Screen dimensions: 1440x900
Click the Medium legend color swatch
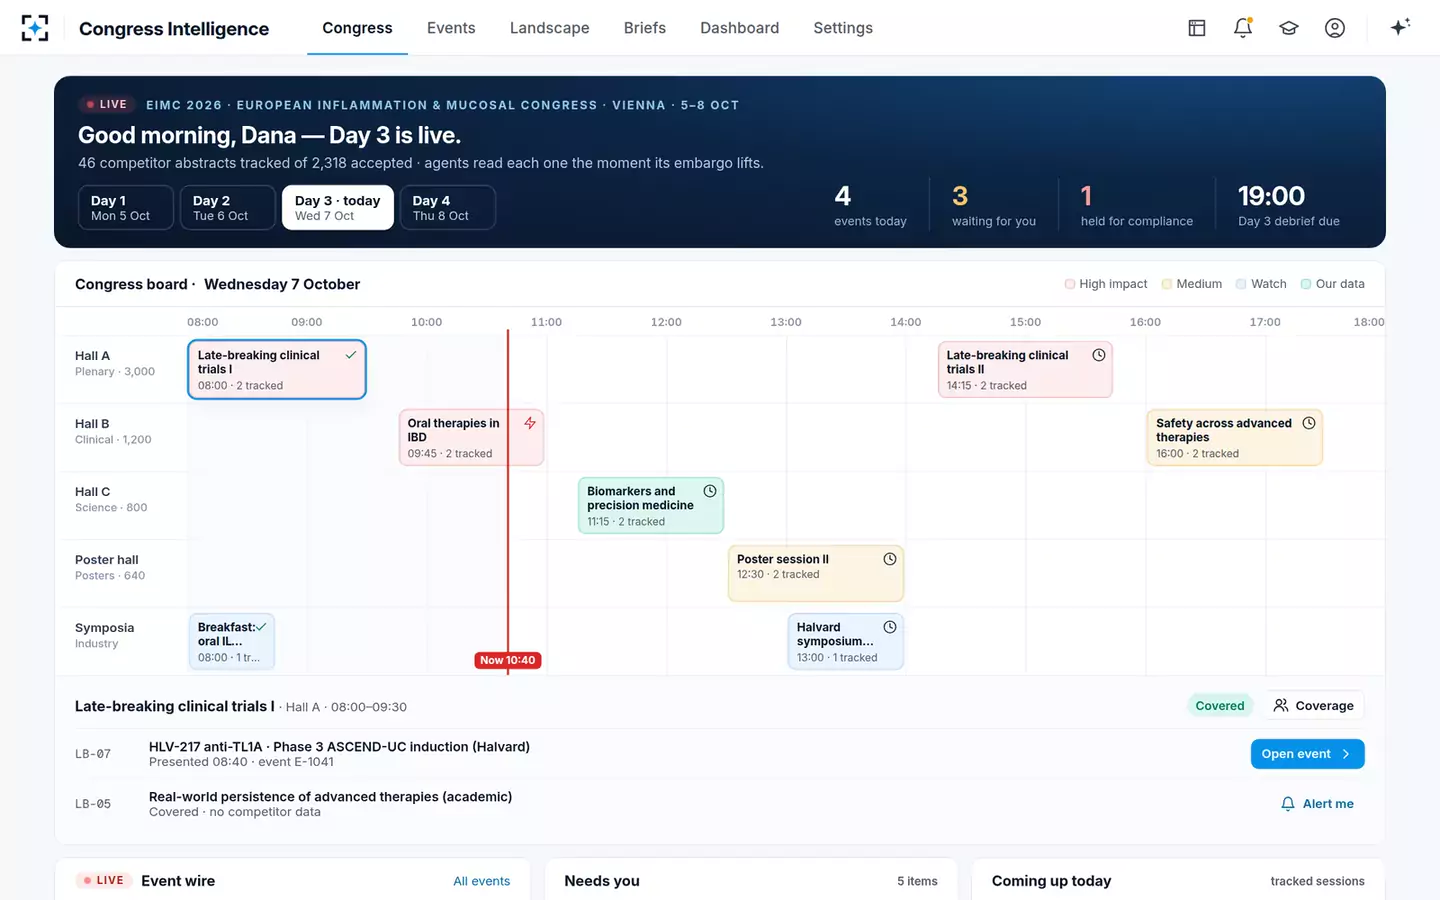(1167, 284)
